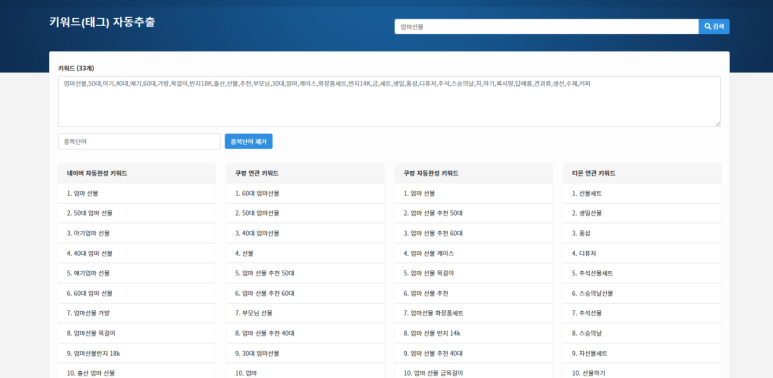
Task: Focus the top search box containing 엄마선물
Action: pyautogui.click(x=546, y=27)
